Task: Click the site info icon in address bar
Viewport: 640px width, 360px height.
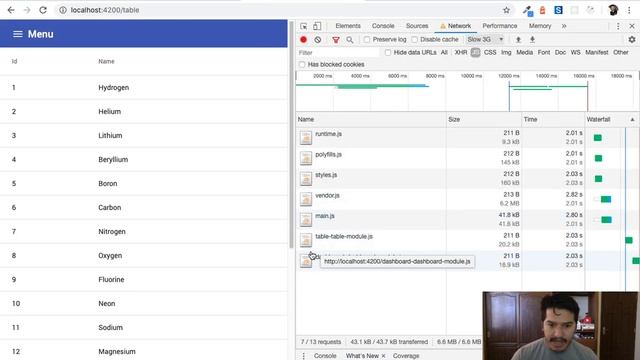Action: pyautogui.click(x=63, y=10)
